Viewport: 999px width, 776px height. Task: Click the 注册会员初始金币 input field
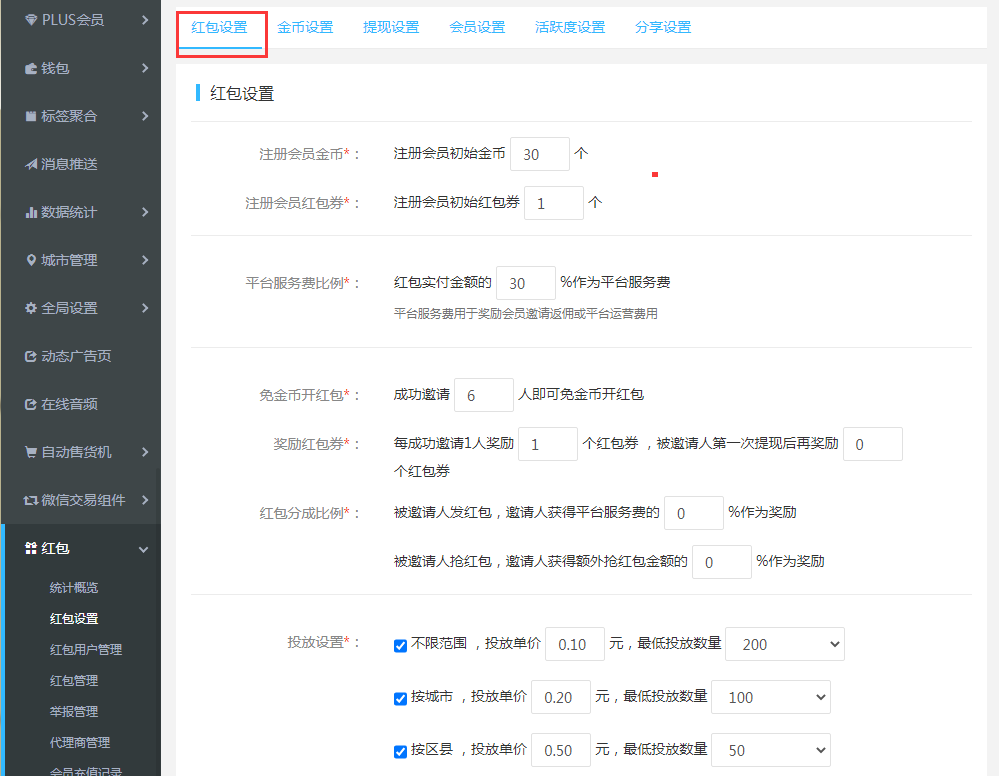click(539, 154)
